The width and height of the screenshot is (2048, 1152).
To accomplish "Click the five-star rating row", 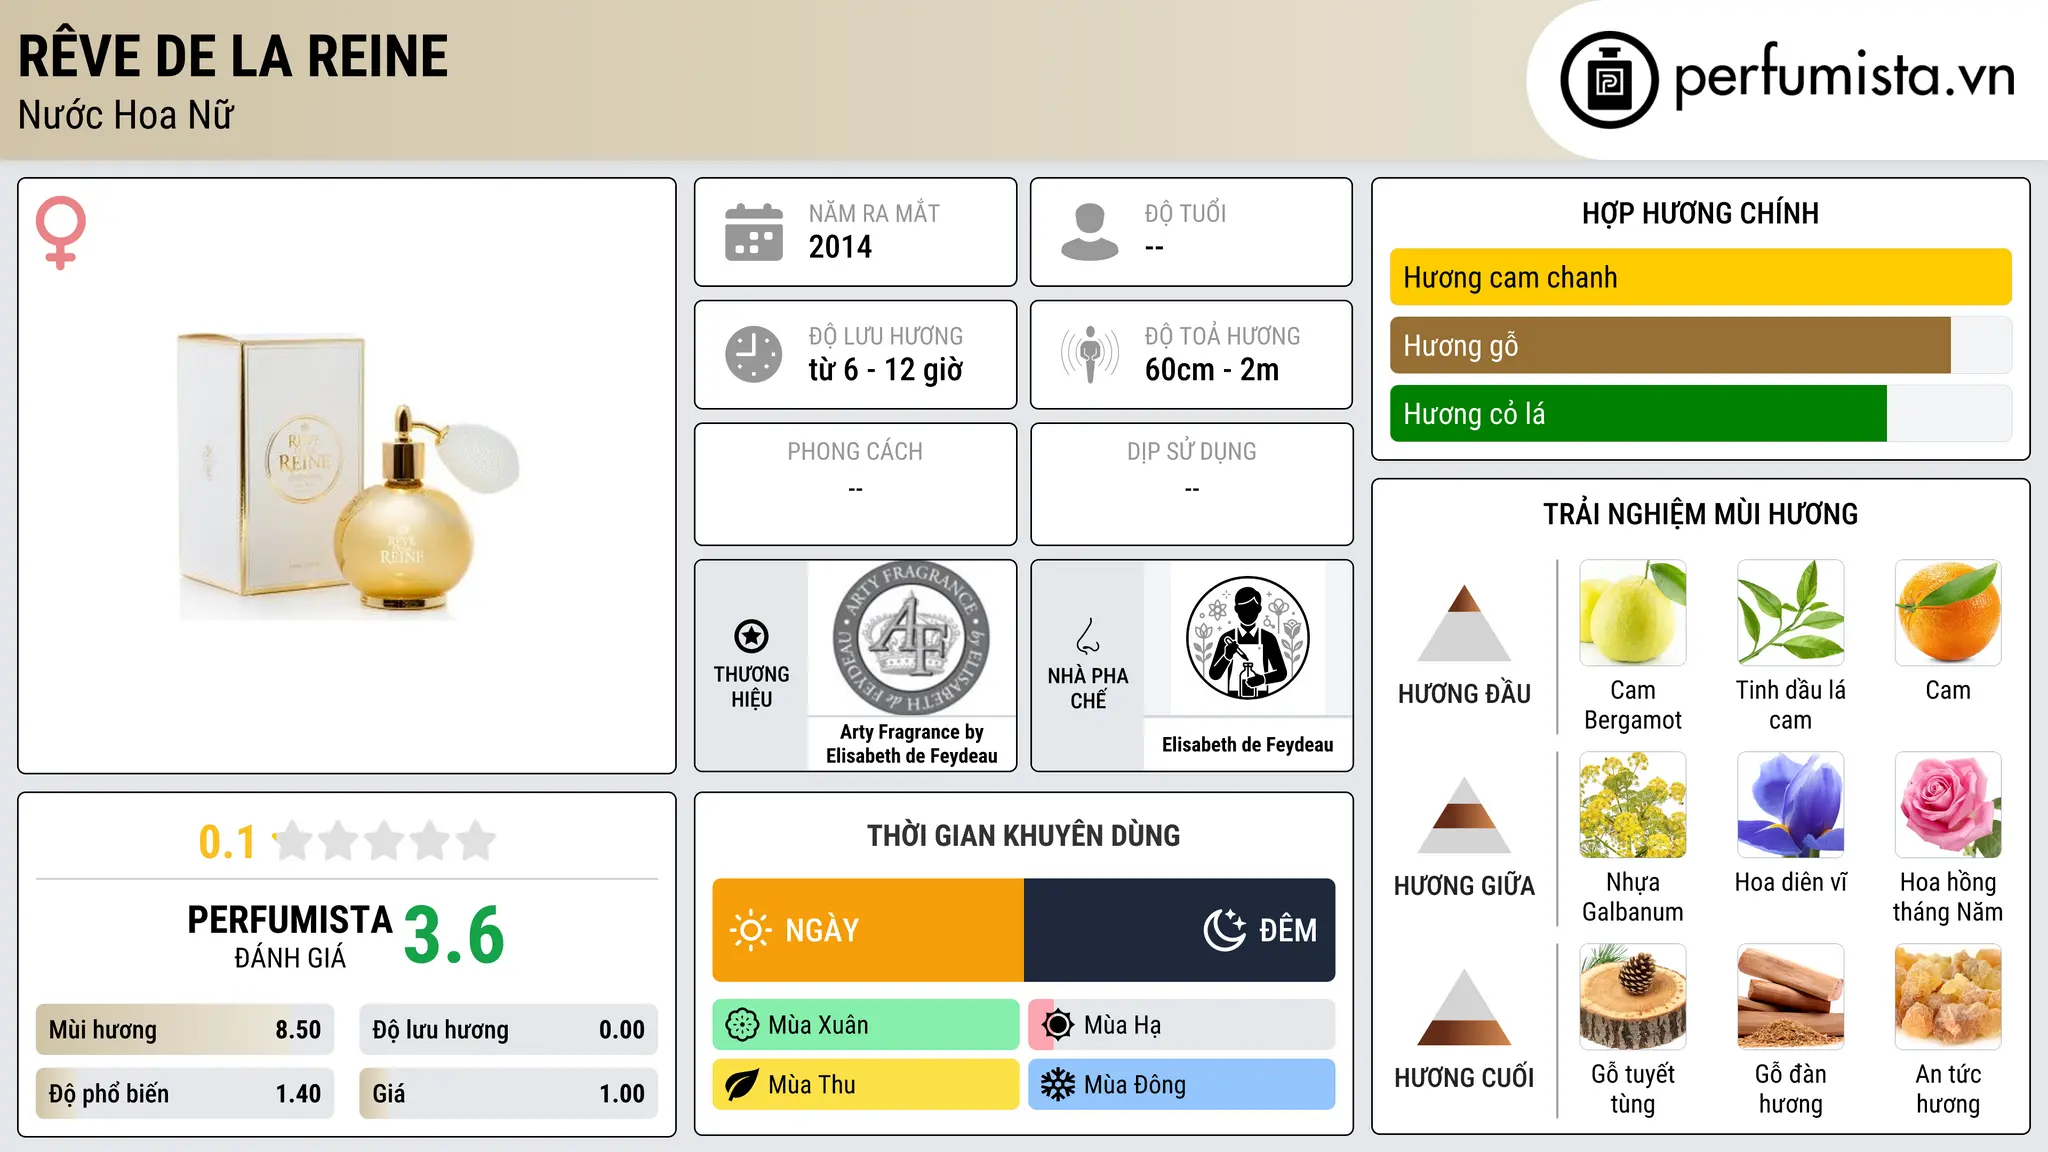I will (x=385, y=841).
